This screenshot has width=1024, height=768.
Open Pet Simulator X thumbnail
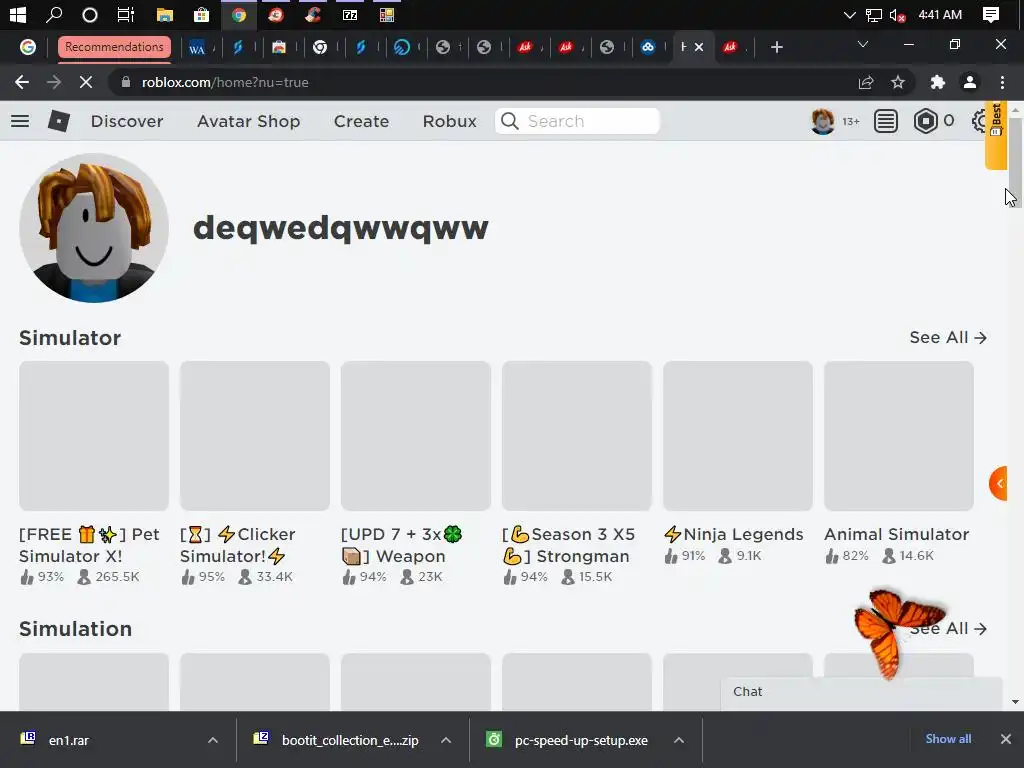(94, 436)
